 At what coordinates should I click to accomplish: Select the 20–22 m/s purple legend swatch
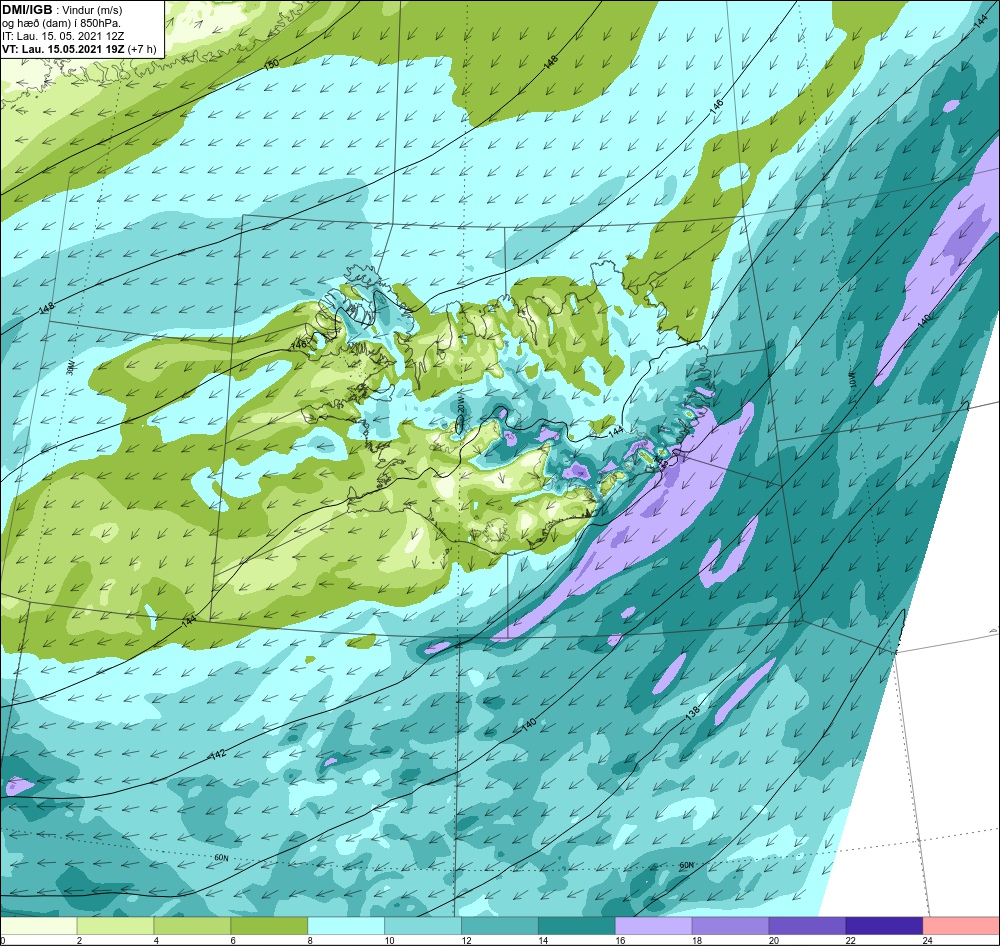click(807, 925)
